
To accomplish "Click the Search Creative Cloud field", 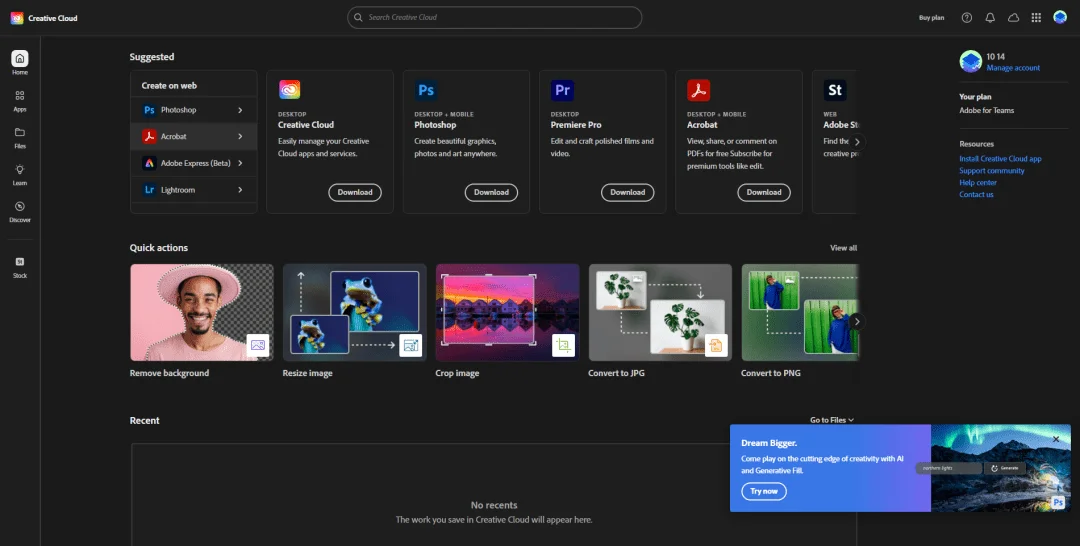I will 495,17.
